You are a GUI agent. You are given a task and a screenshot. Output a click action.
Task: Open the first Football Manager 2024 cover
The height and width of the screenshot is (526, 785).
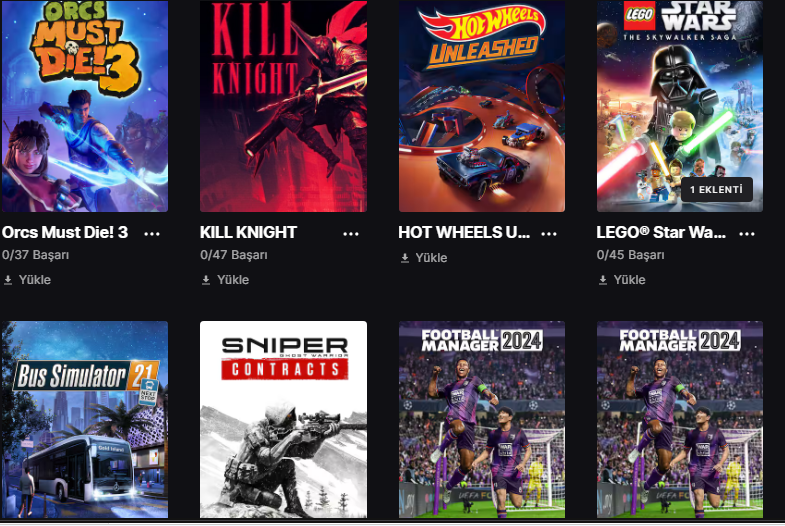click(x=482, y=419)
